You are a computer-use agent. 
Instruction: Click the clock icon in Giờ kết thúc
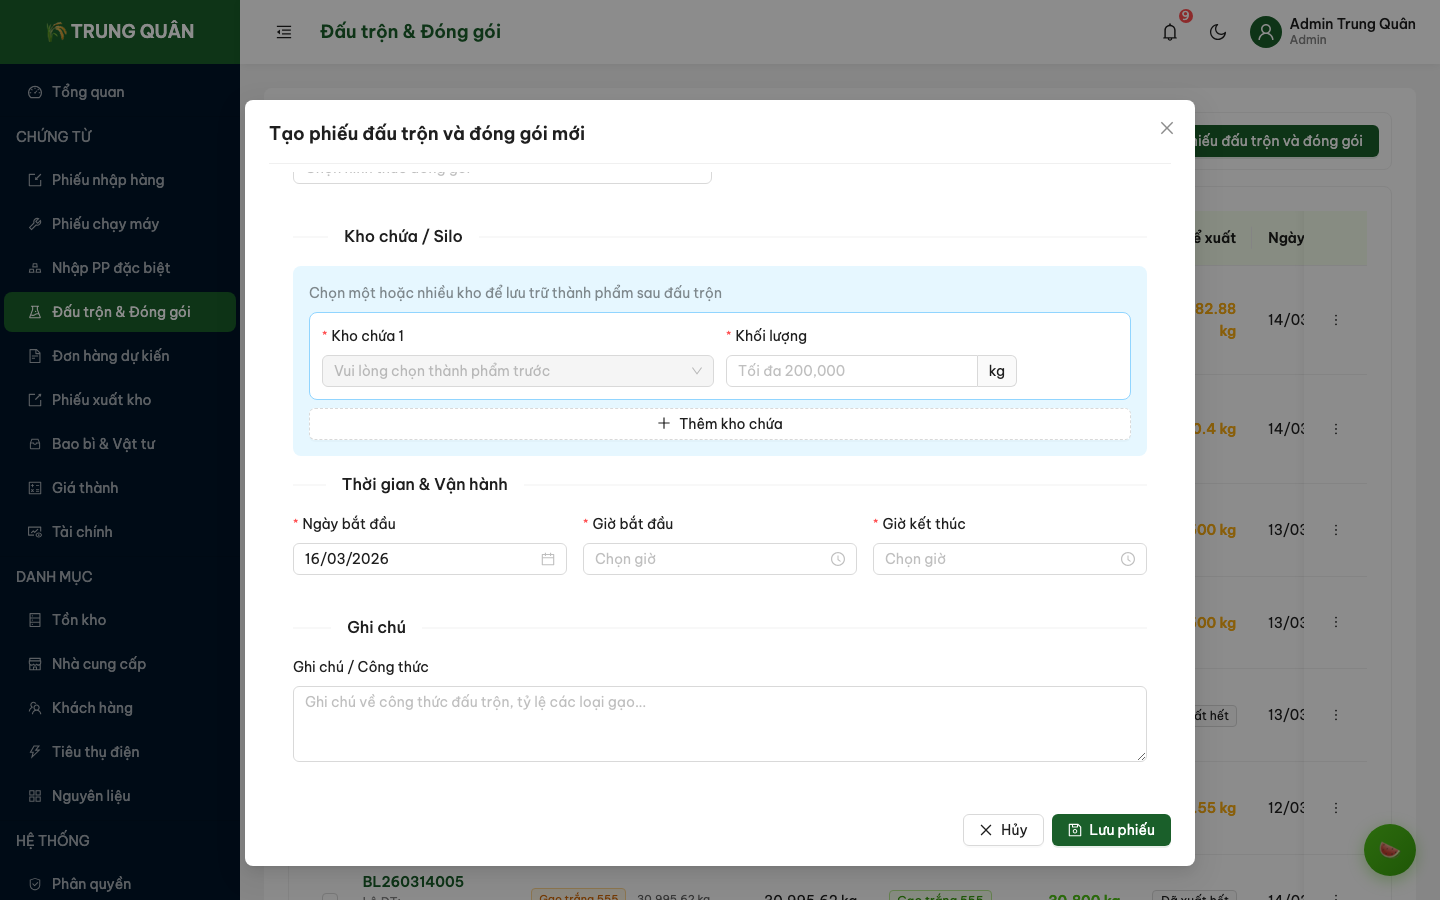pos(1128,559)
